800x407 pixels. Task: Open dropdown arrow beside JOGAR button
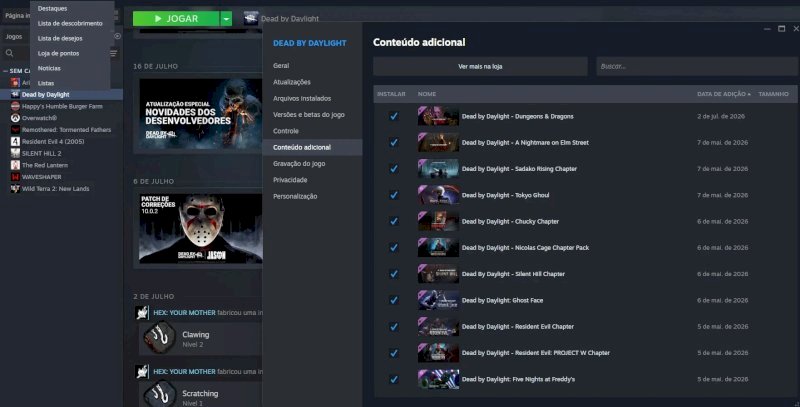pos(226,19)
